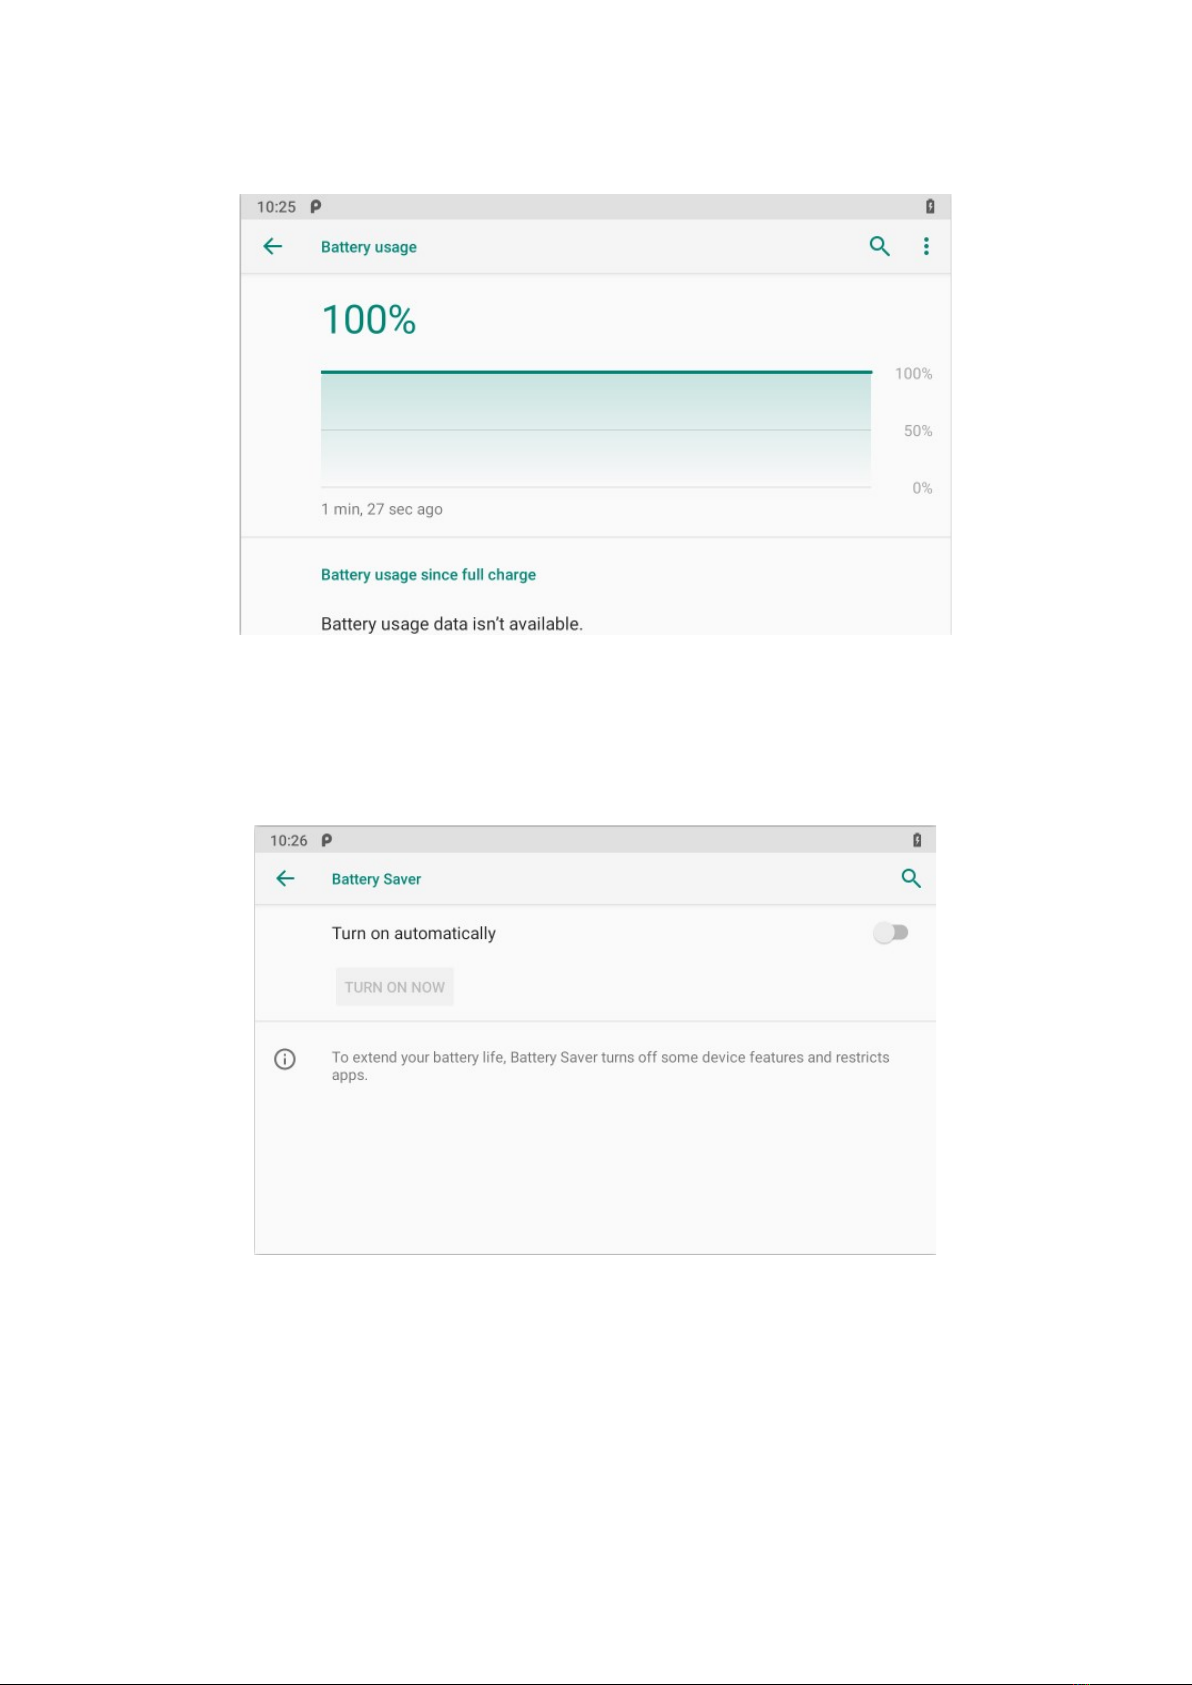Tap info icon beside Battery Saver description

pos(285,1059)
